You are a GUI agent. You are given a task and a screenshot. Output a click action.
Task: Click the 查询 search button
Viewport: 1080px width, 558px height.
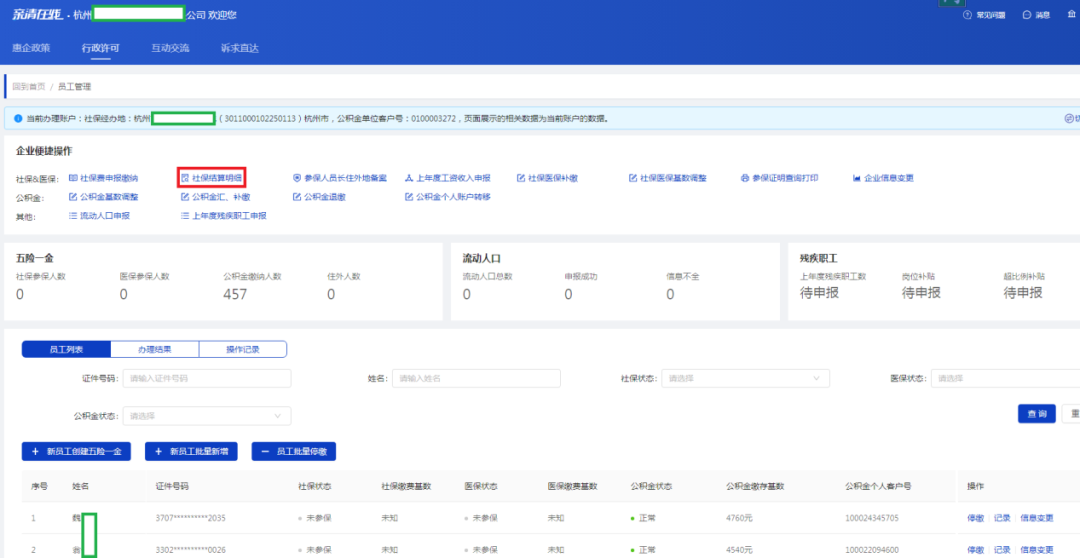[x=1037, y=414]
